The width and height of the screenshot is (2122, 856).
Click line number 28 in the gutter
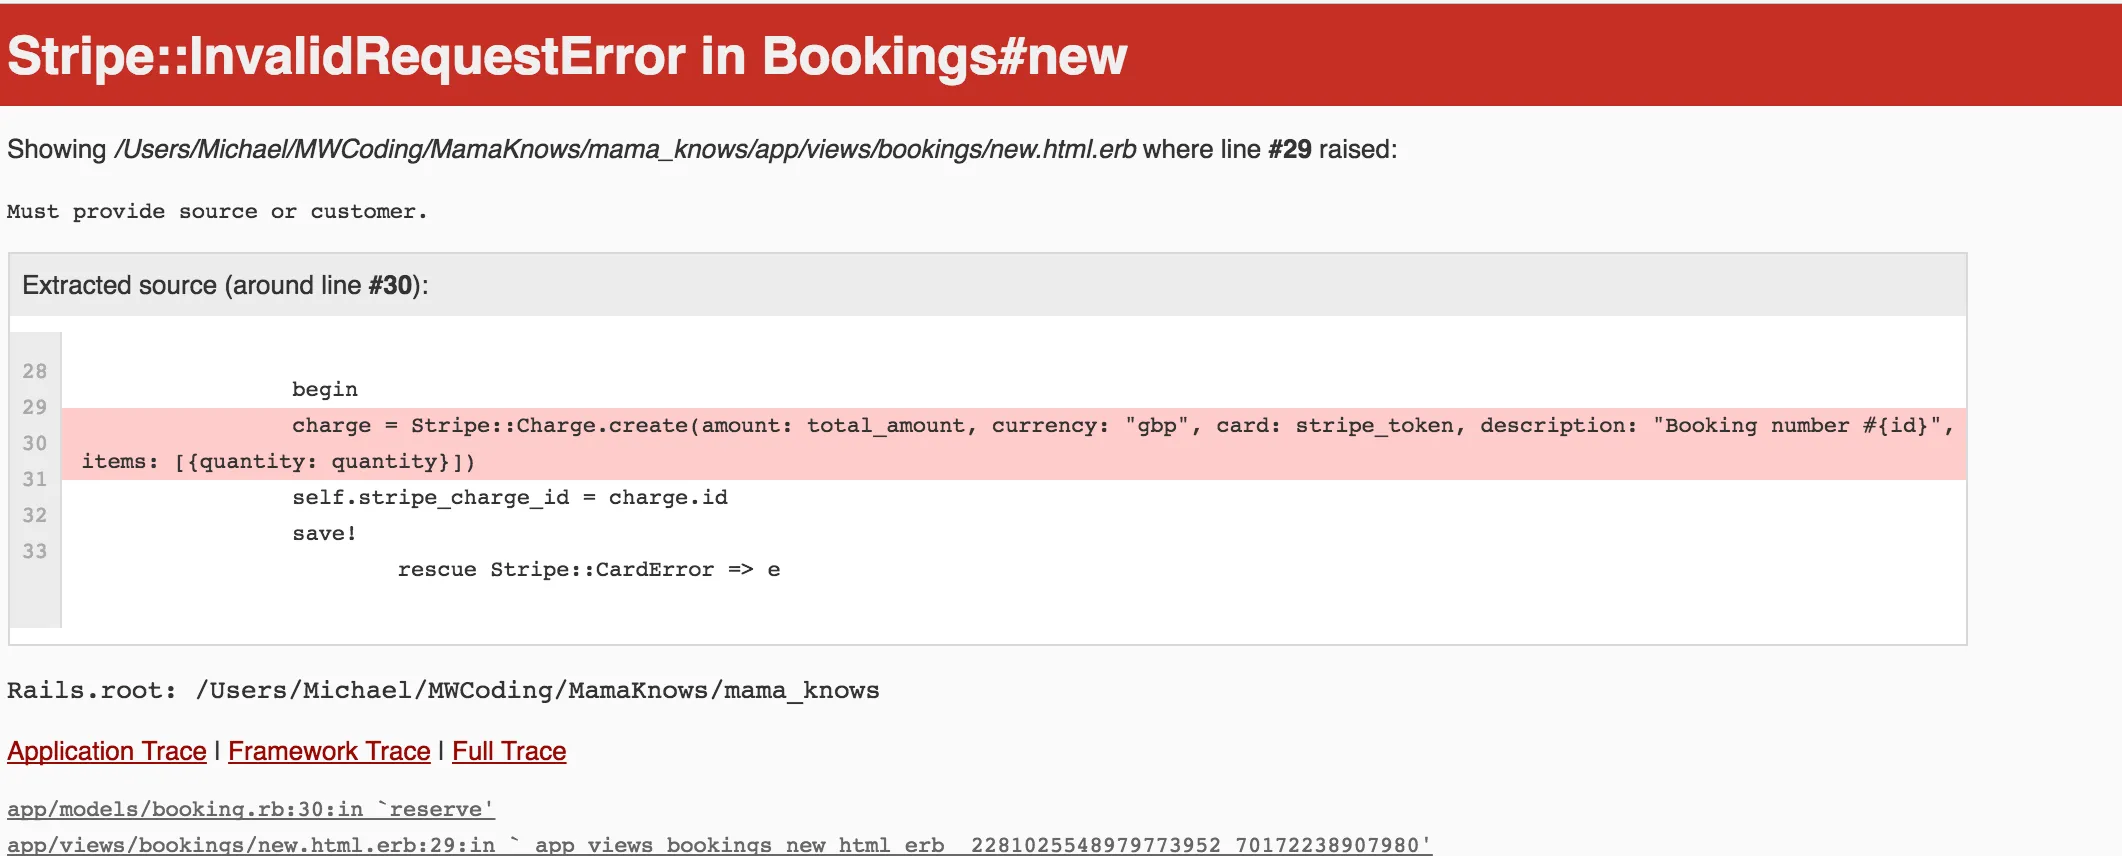(35, 371)
